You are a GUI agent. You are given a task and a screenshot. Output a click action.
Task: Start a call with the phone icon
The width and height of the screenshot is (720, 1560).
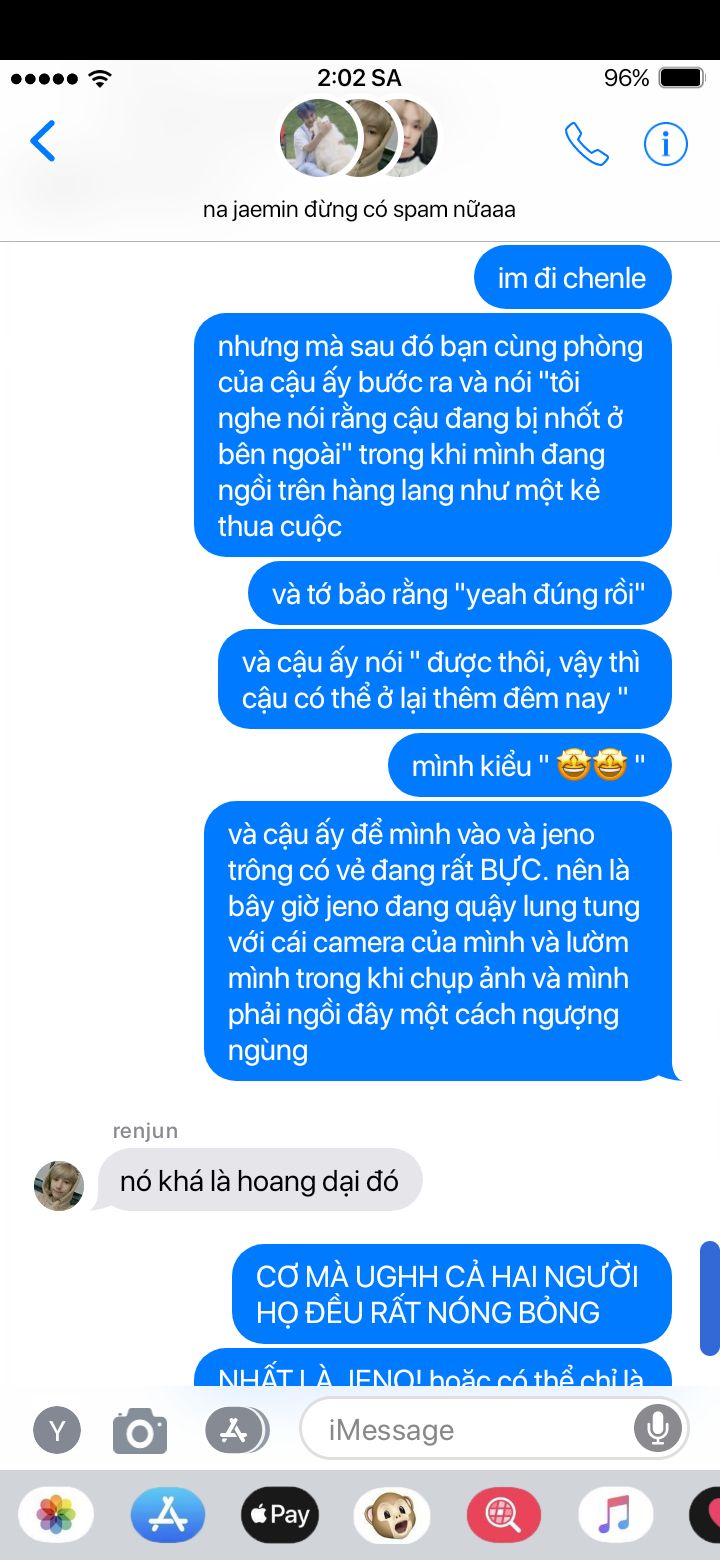click(587, 144)
